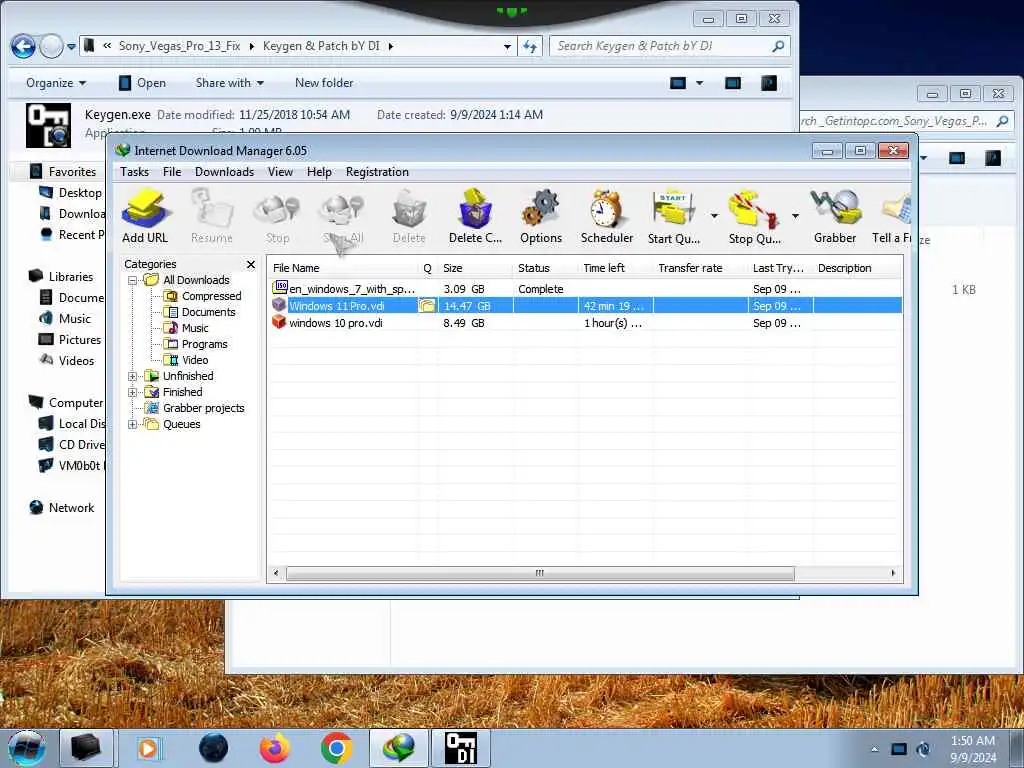Show hidden system tray icons
The image size is (1024, 768).
pyautogui.click(x=875, y=749)
